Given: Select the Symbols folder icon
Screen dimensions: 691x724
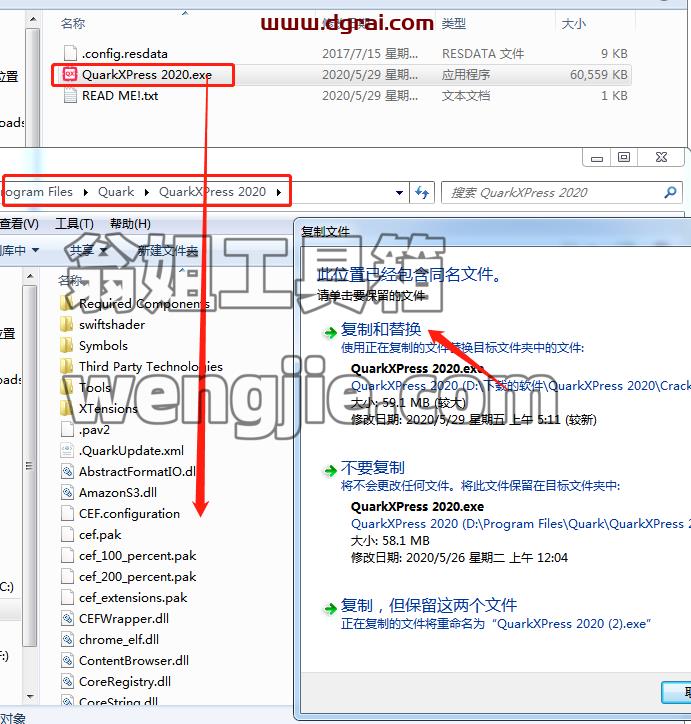Looking at the screenshot, I should pyautogui.click(x=67, y=345).
